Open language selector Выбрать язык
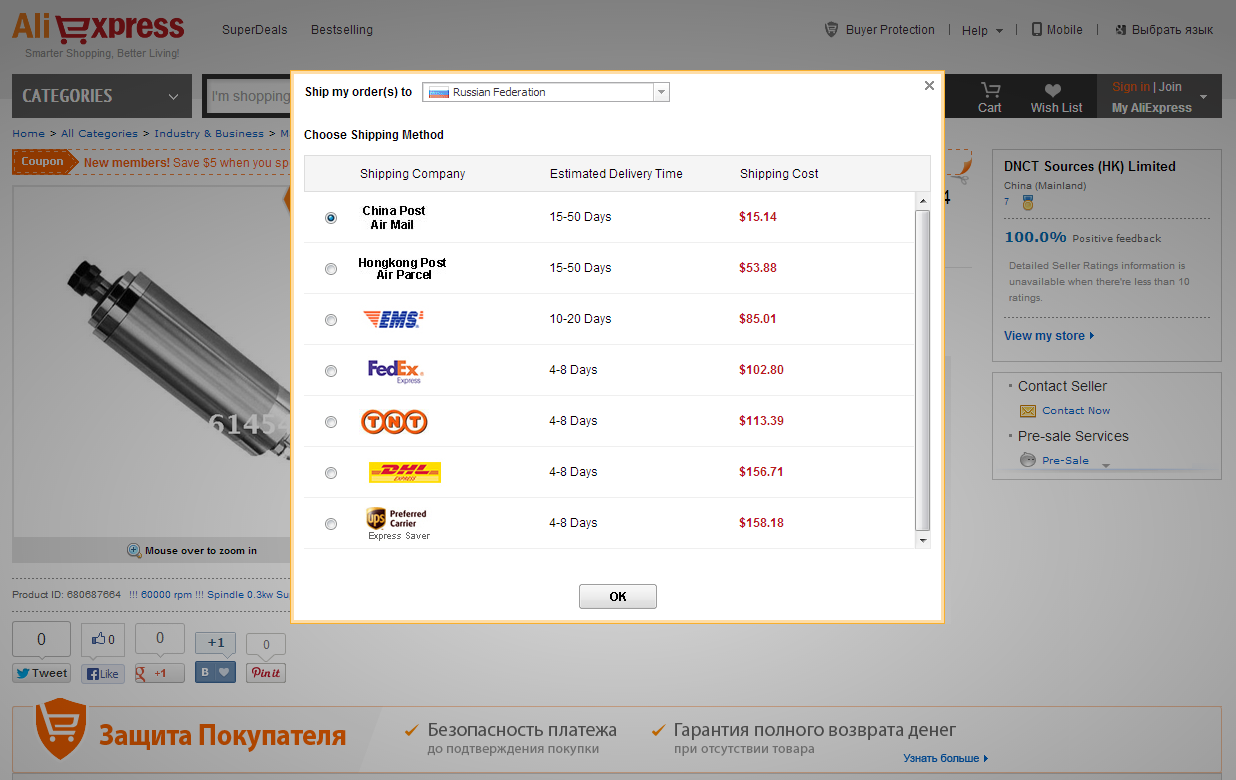The height and width of the screenshot is (780, 1236). click(1164, 30)
